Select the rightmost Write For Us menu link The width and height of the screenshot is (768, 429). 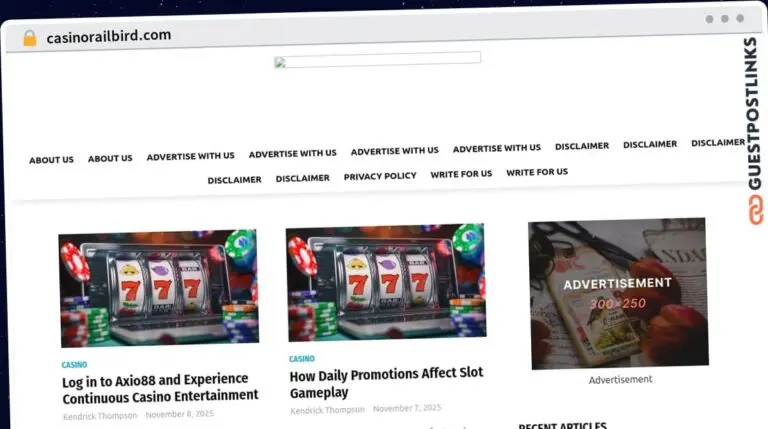[x=537, y=172]
